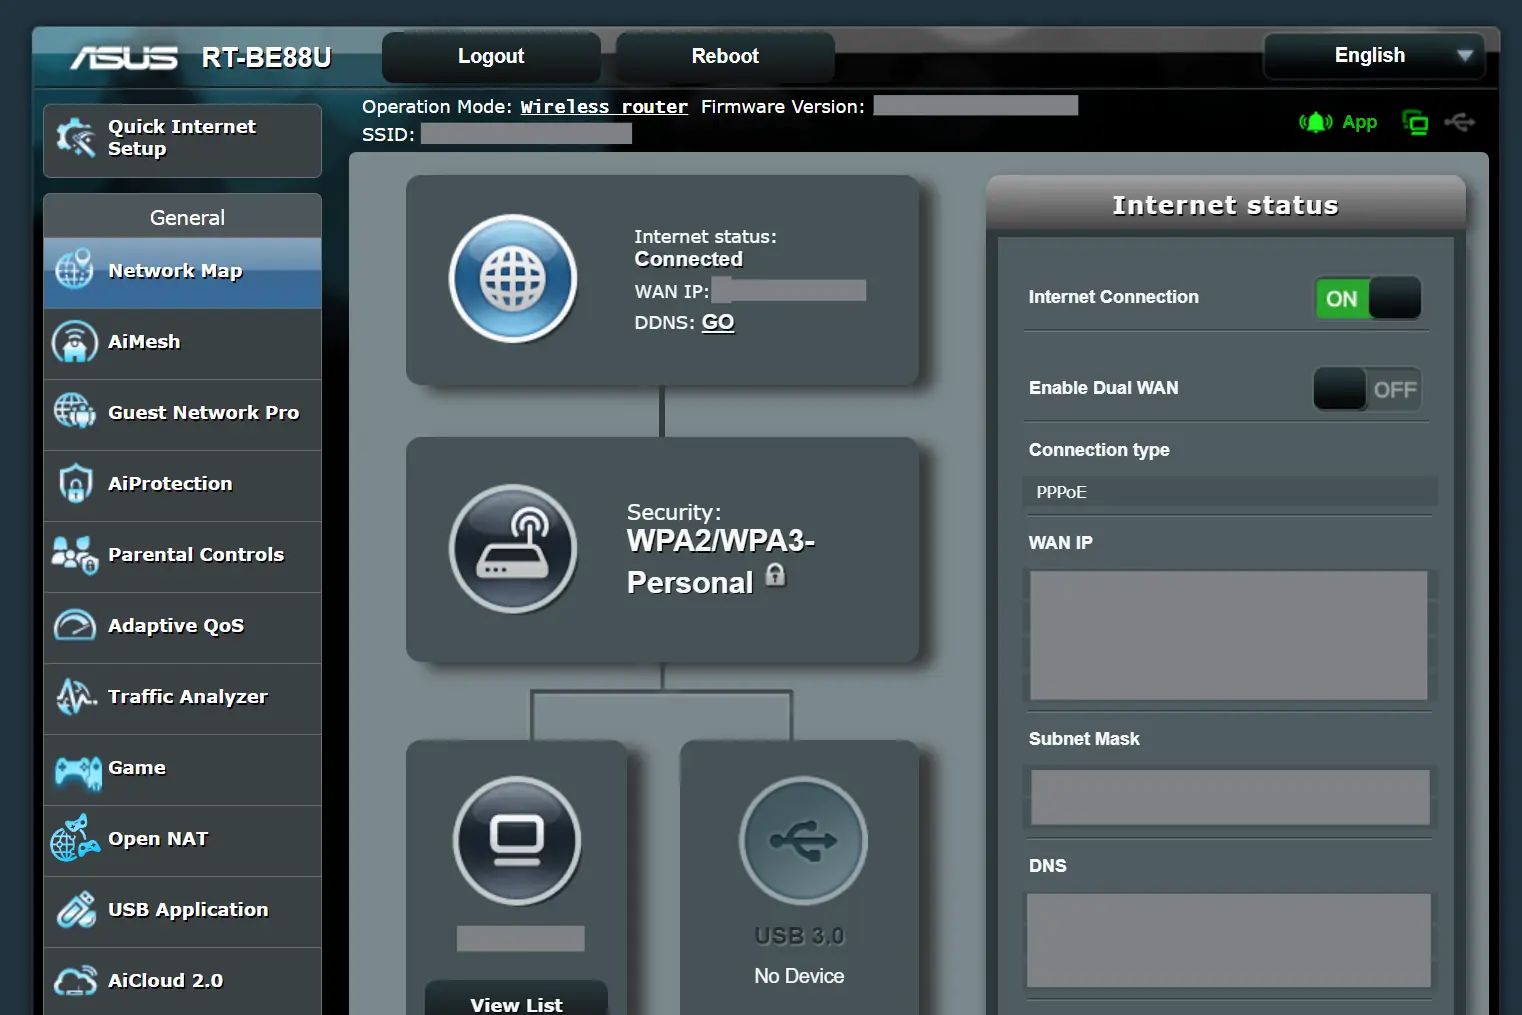Viewport: 1522px width, 1015px height.
Task: Click the green App bell icon
Action: (1316, 122)
